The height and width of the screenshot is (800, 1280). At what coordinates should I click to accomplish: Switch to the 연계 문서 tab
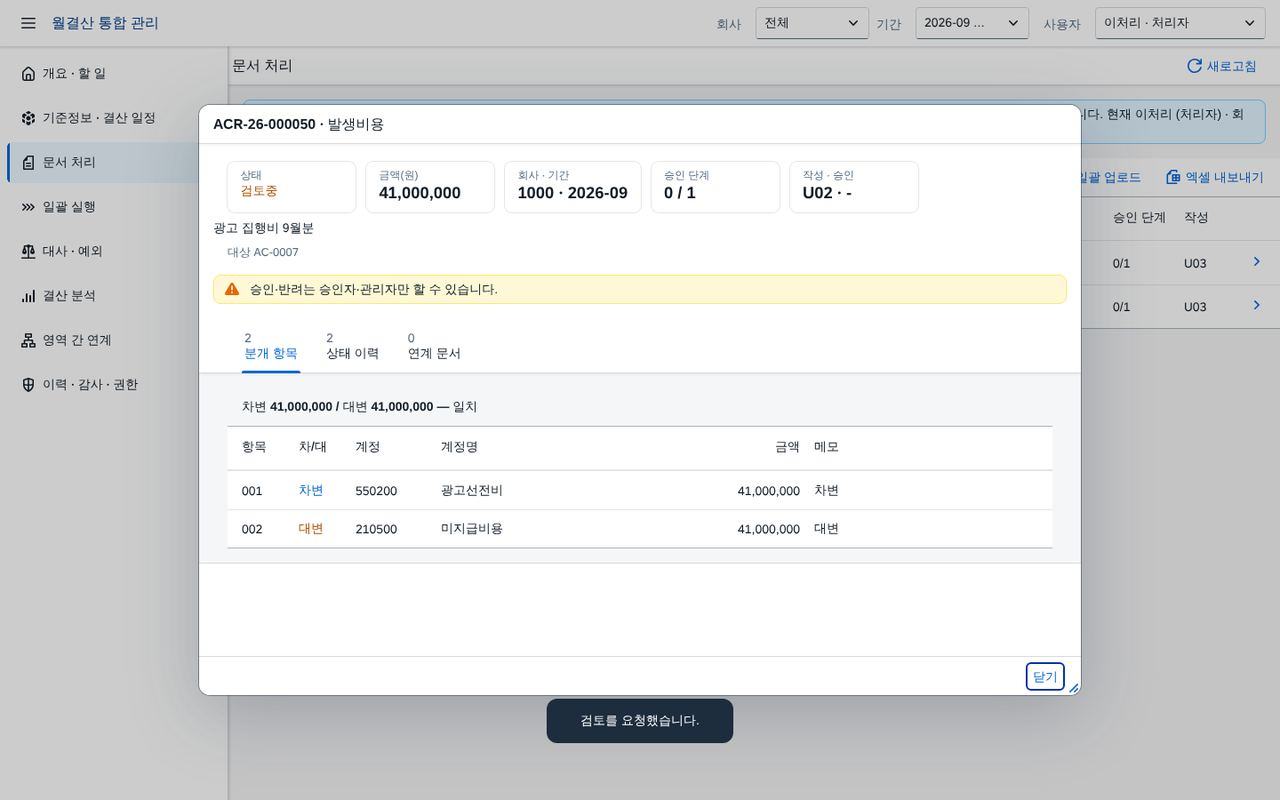(x=434, y=346)
